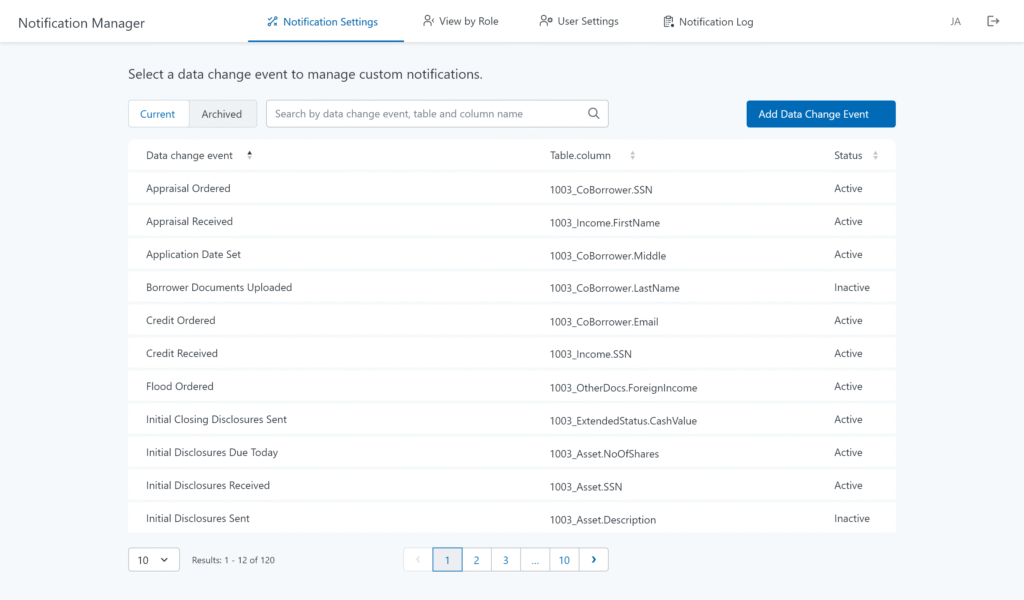1024x600 pixels.
Task: Click the Table.column sort icon
Action: click(632, 156)
